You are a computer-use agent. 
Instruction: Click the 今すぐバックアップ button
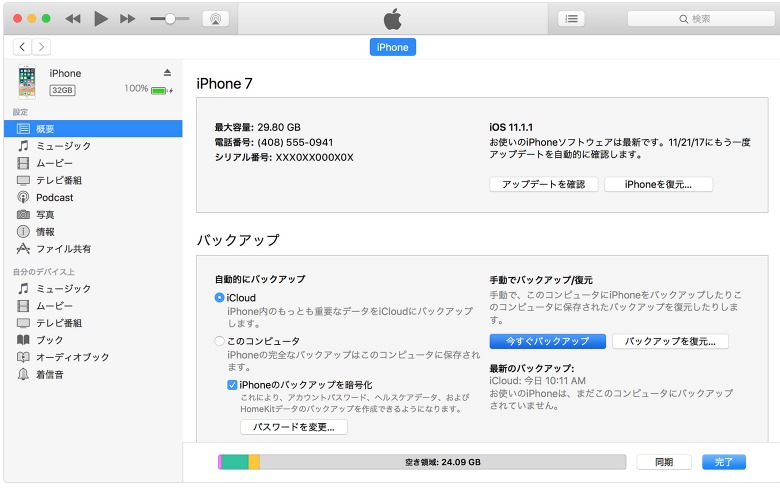pos(547,341)
